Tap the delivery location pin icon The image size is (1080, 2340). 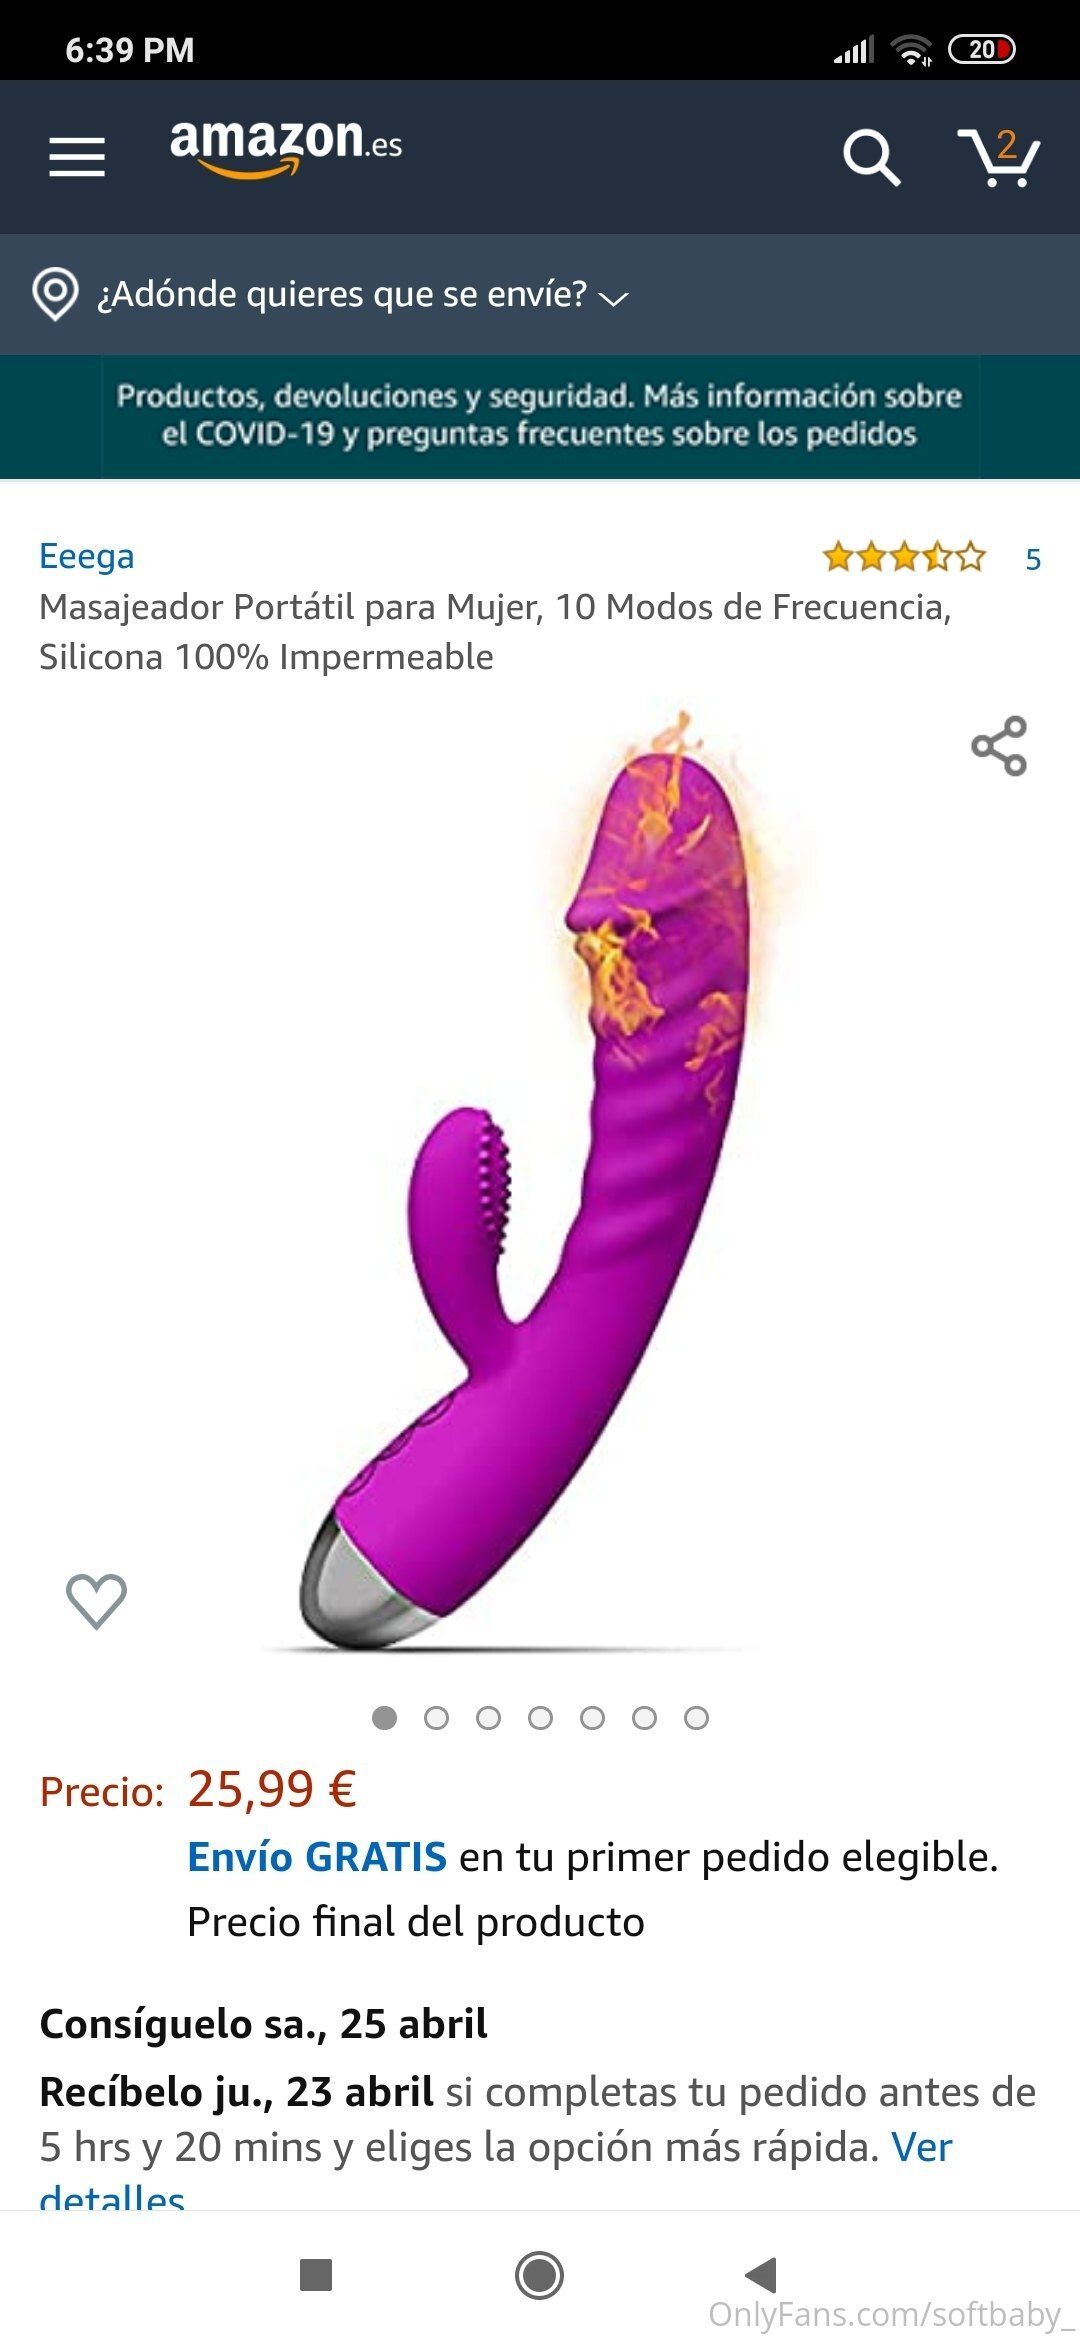click(x=55, y=295)
